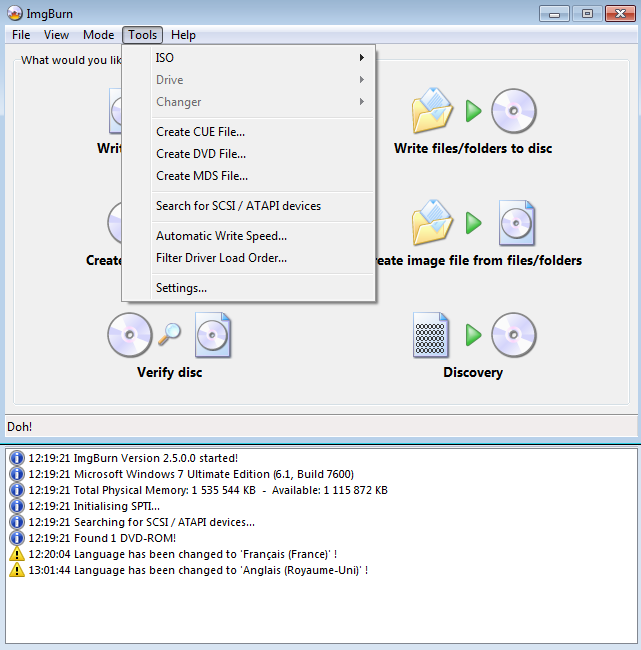Image resolution: width=641 pixels, height=650 pixels.
Task: Click info icon beside Total Physical Memory entry
Action: tap(17, 490)
